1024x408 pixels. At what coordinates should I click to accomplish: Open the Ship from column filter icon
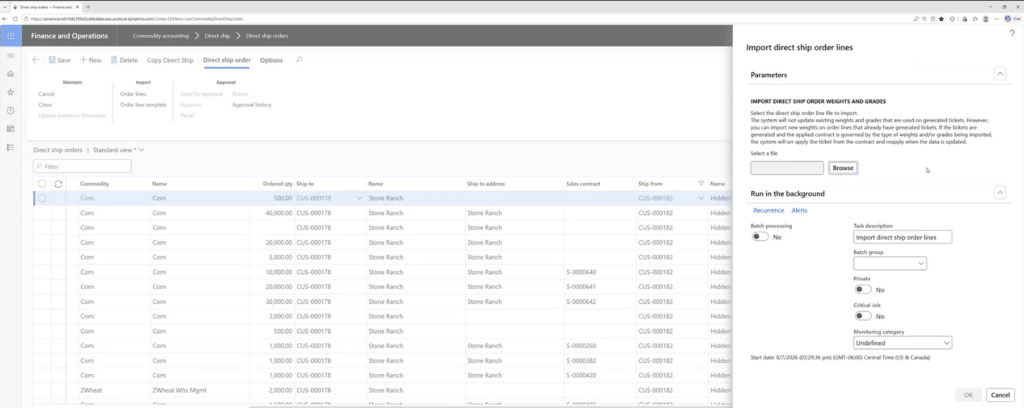click(701, 183)
